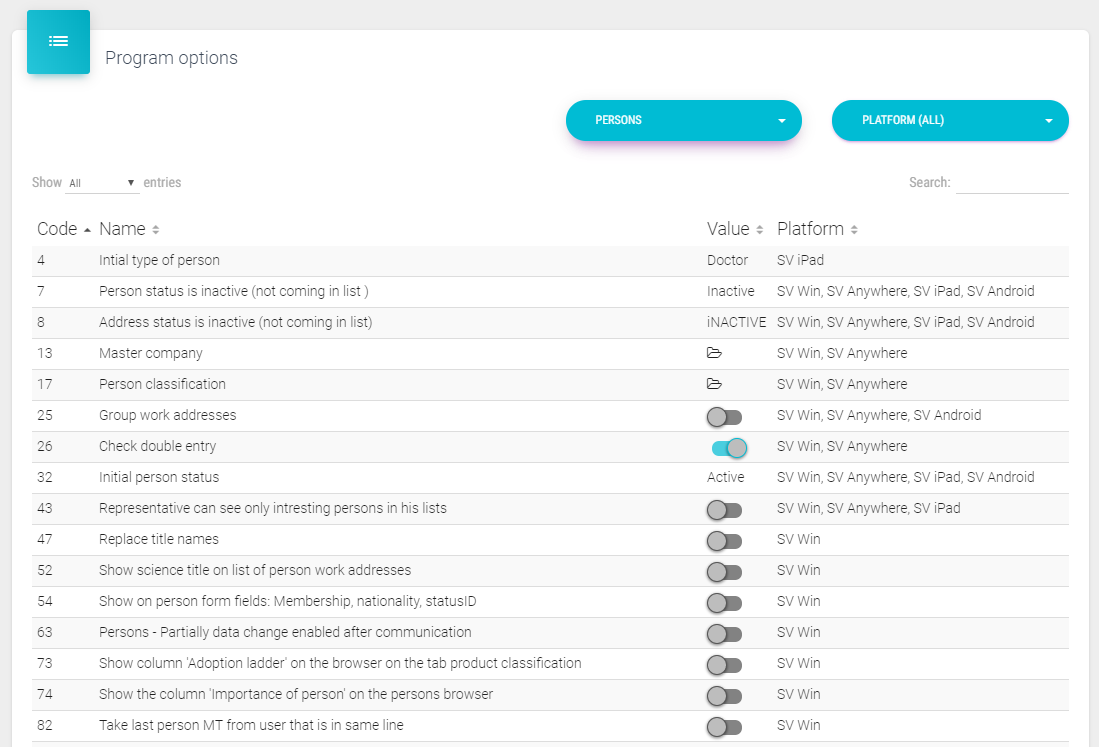The image size is (1099, 747).
Task: Open the Platform (All) dropdown
Action: click(x=950, y=121)
